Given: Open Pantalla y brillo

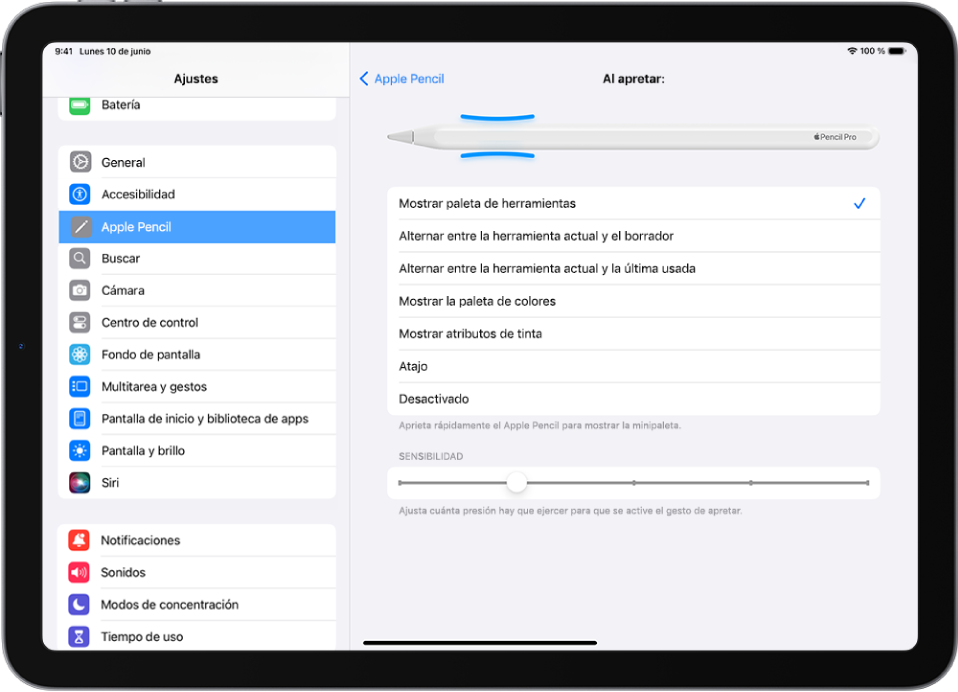Looking at the screenshot, I should coord(197,451).
